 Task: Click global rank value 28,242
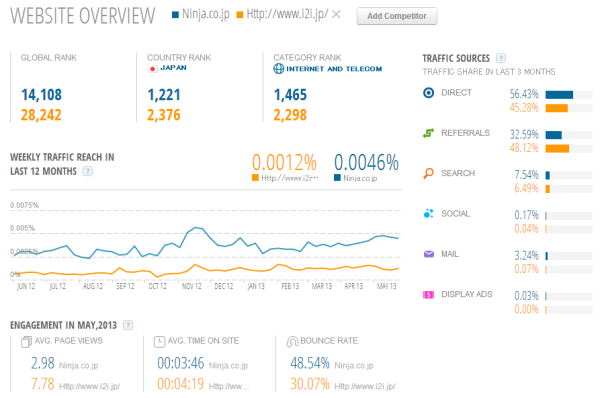point(41,115)
